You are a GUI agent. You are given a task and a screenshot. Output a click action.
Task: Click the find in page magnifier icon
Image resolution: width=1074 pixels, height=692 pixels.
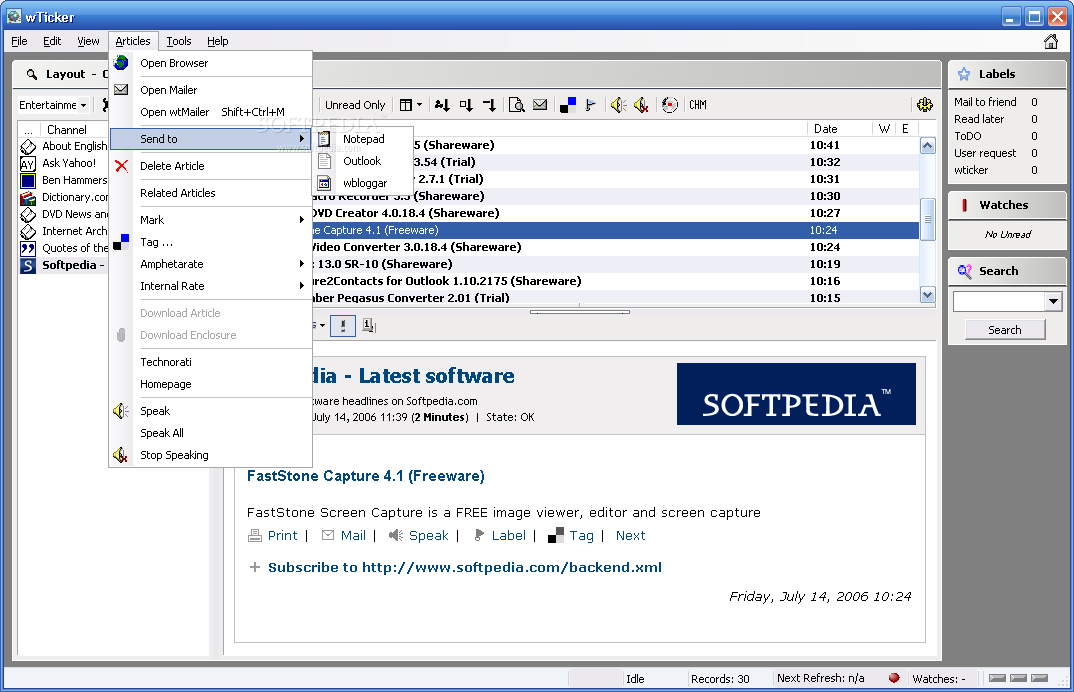click(x=516, y=105)
